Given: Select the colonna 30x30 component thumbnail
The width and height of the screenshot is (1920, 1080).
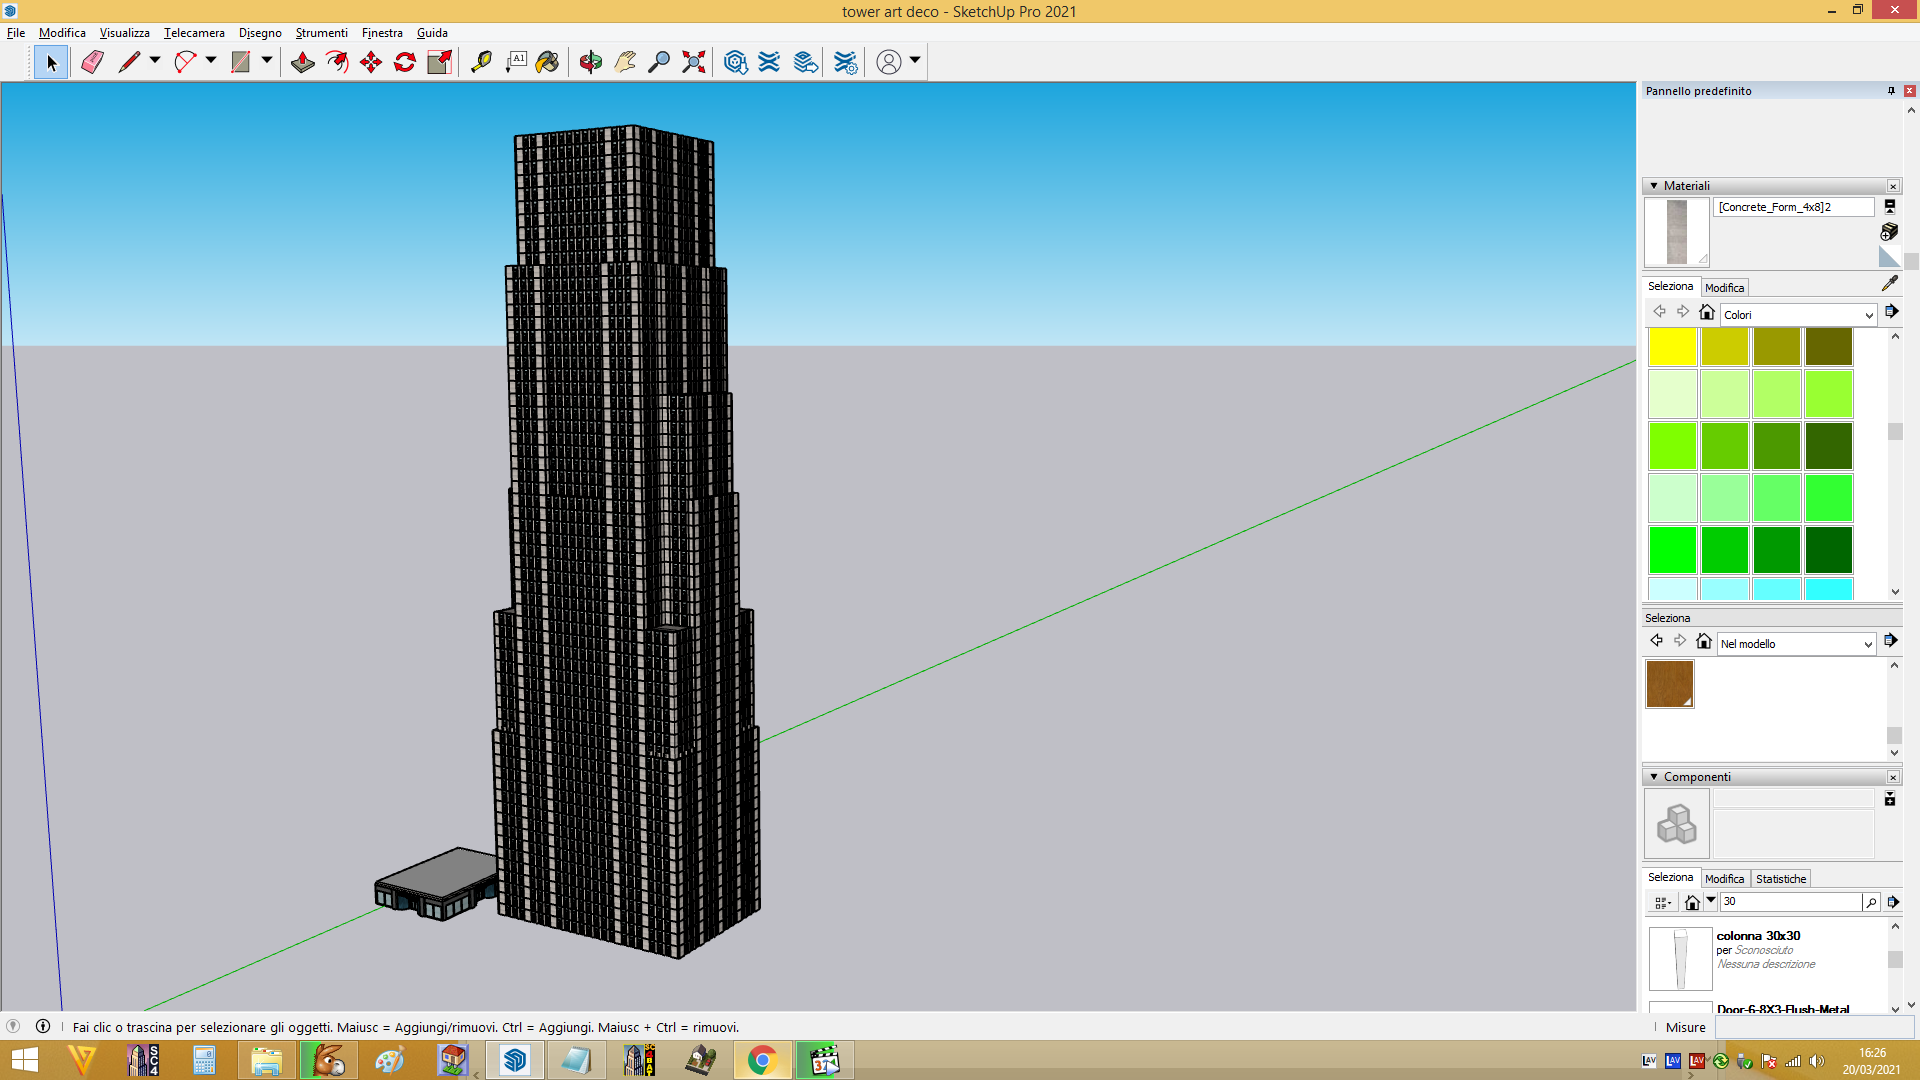Looking at the screenshot, I should point(1680,959).
